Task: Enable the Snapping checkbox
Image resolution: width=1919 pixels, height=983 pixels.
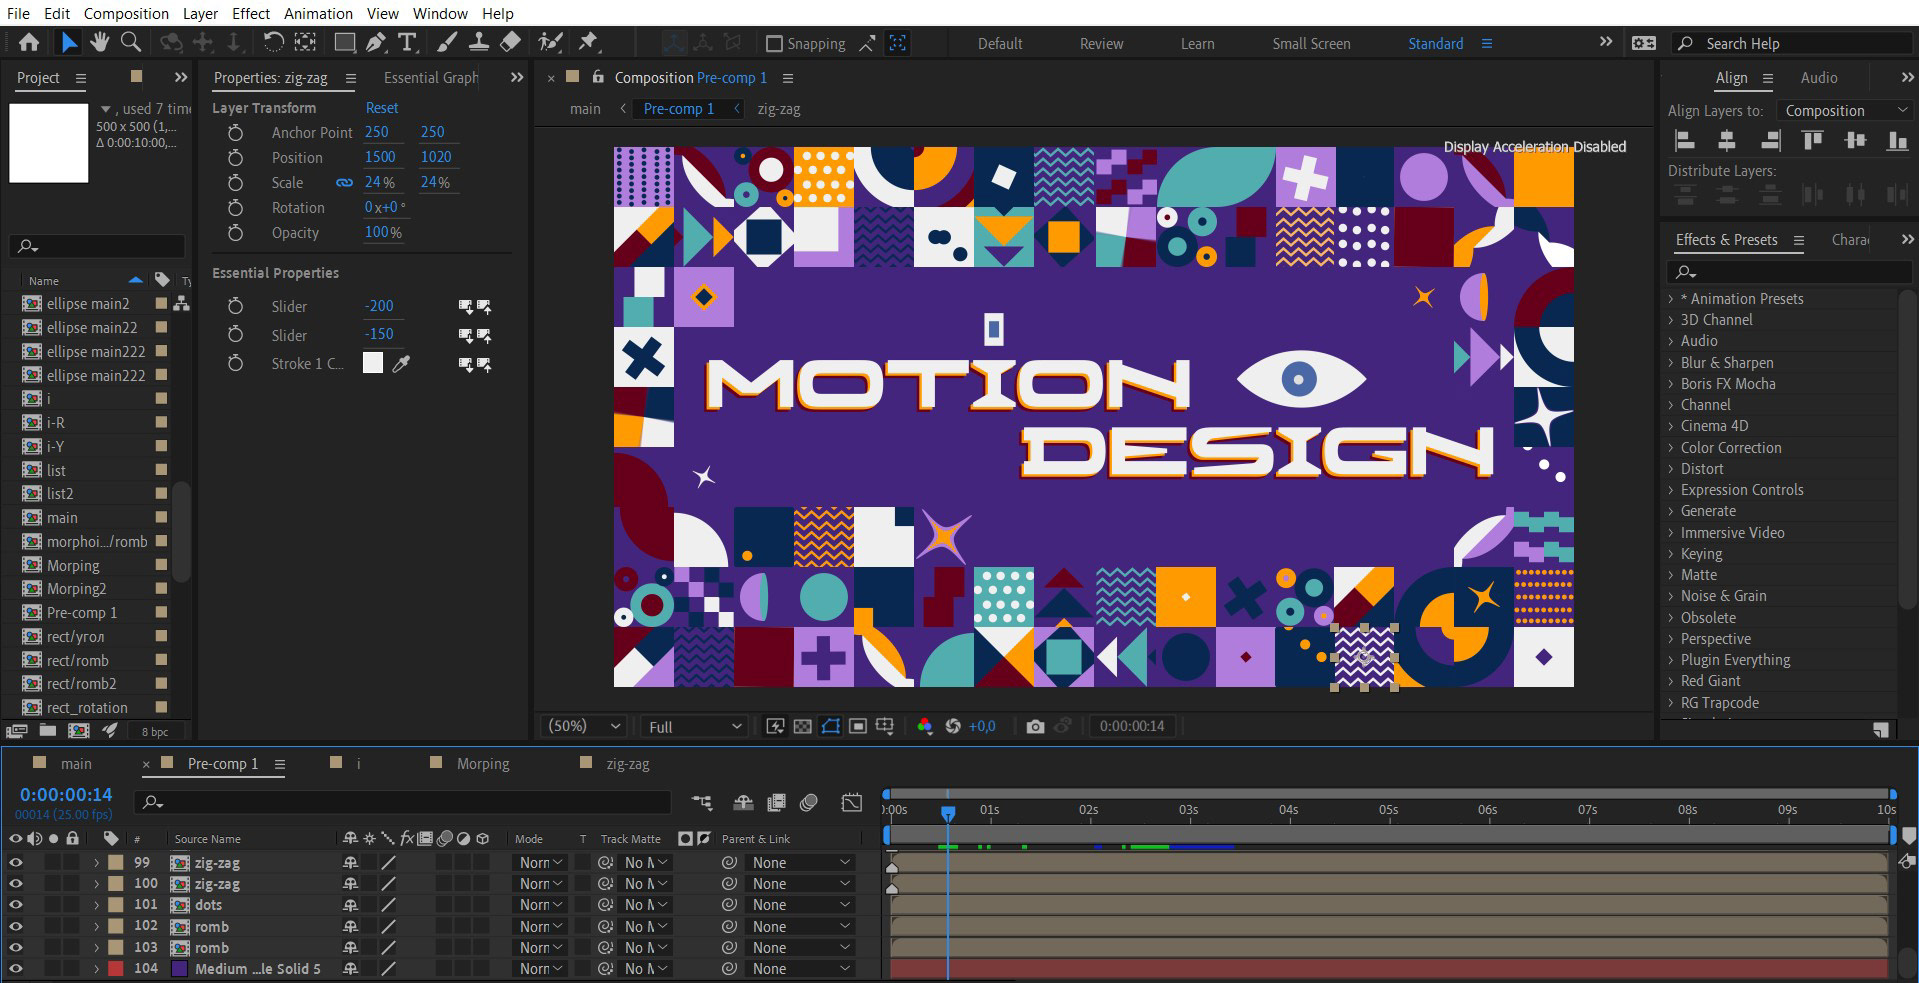Action: pos(774,44)
